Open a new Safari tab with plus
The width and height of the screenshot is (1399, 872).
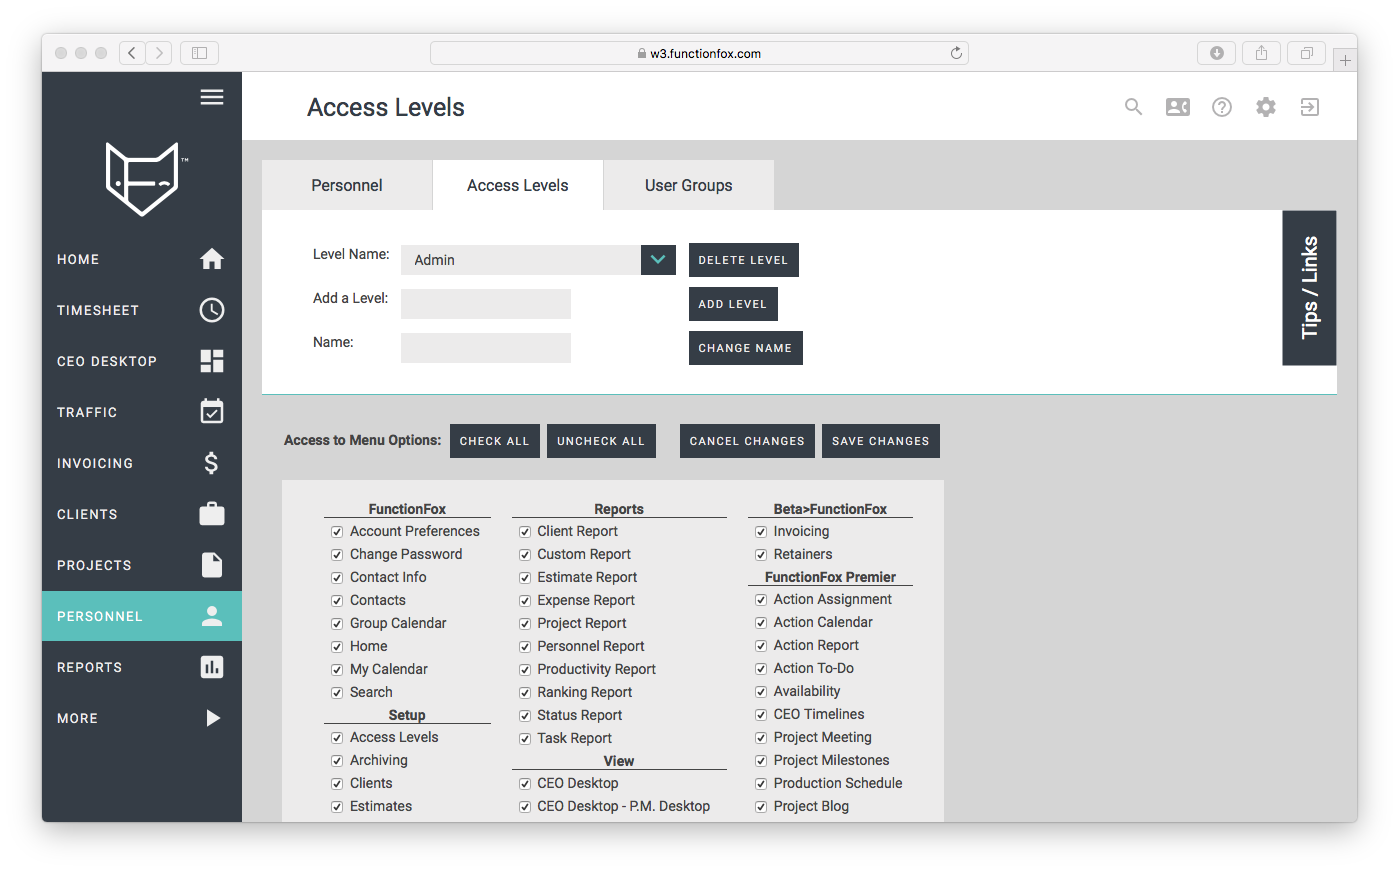click(x=1346, y=60)
